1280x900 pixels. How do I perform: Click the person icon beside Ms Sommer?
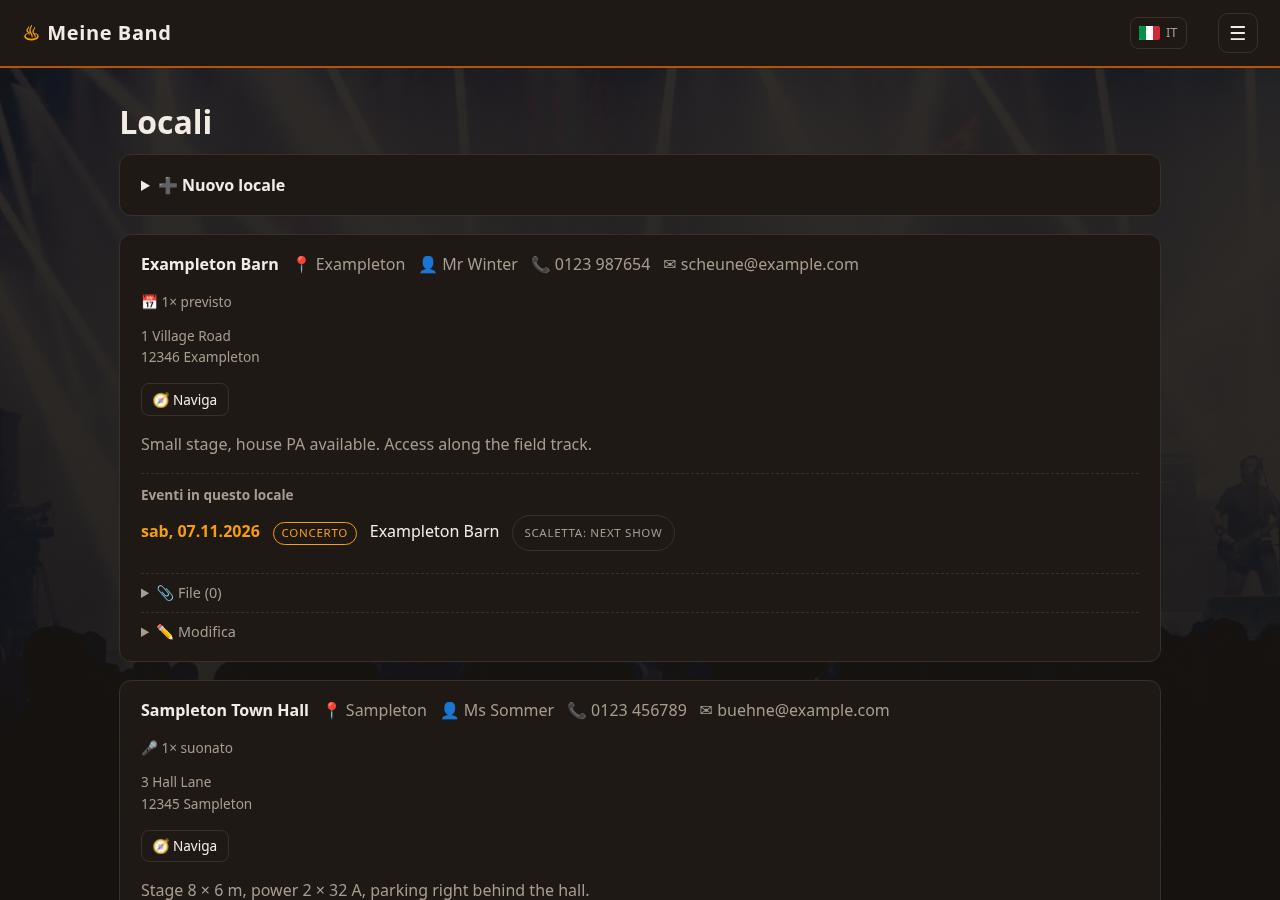(x=450, y=710)
